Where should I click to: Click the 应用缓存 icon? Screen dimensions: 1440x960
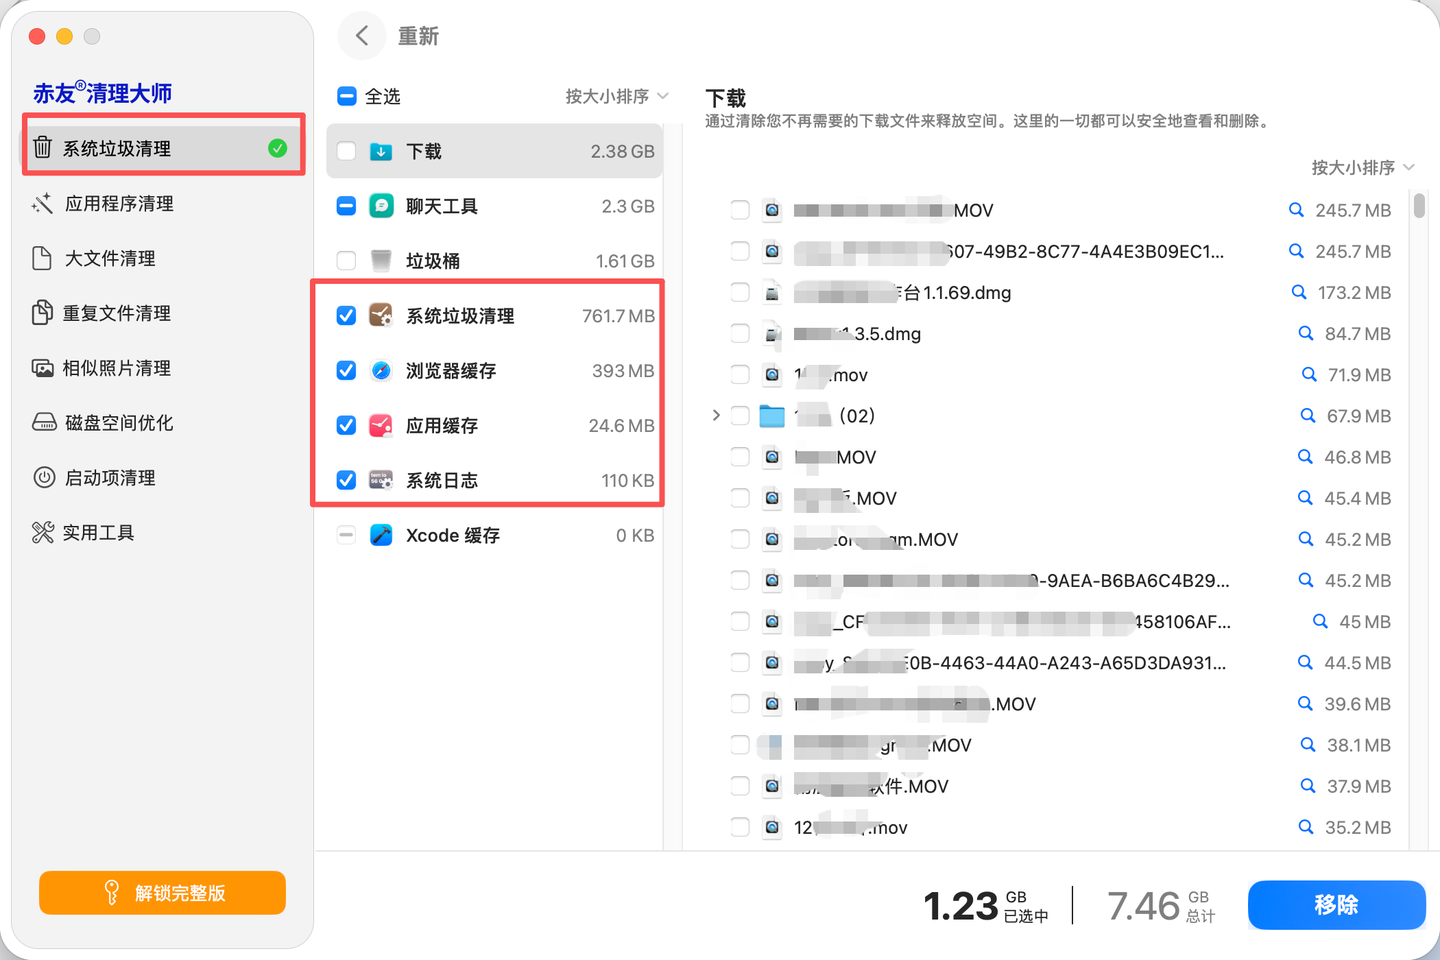pyautogui.click(x=381, y=426)
